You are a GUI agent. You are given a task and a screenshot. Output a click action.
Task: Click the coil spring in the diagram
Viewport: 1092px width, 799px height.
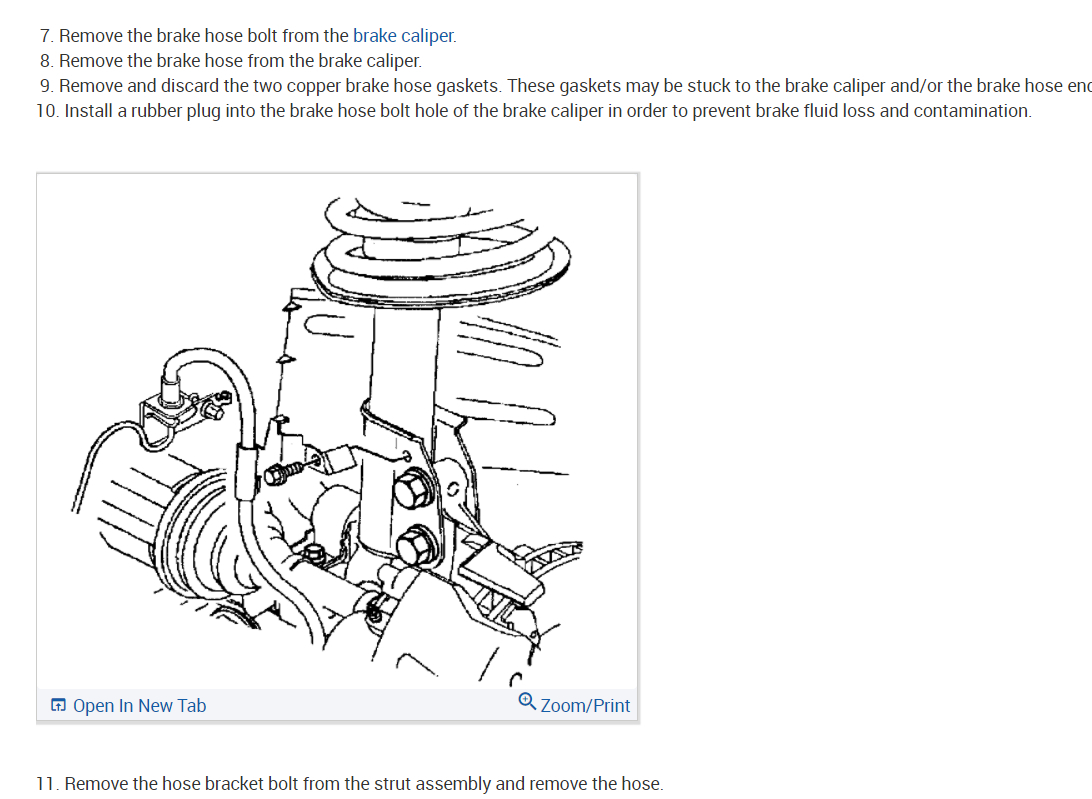point(440,251)
